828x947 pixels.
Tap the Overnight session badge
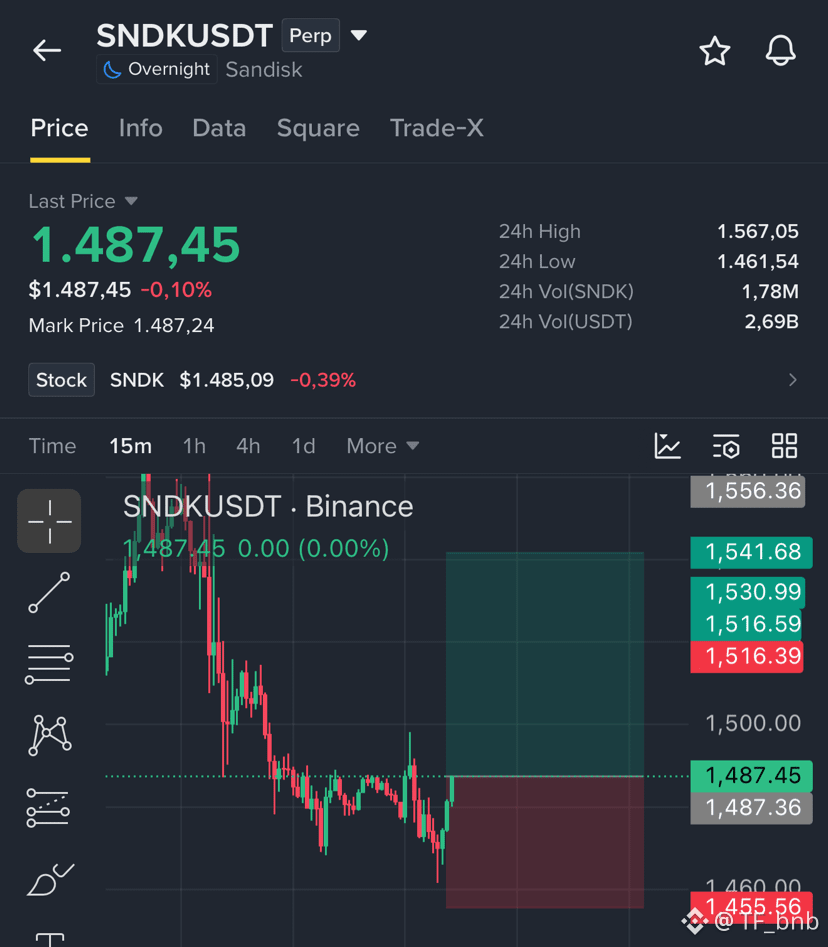coord(156,69)
